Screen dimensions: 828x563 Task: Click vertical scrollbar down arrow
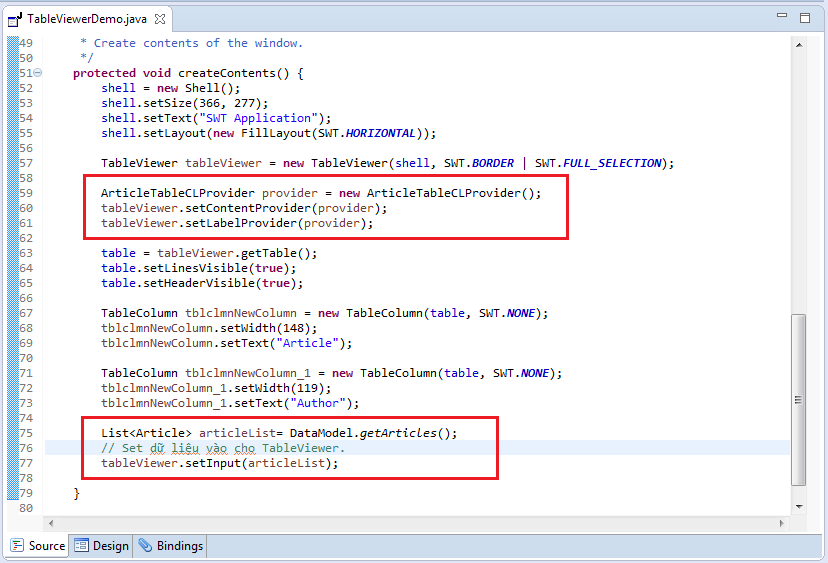799,507
